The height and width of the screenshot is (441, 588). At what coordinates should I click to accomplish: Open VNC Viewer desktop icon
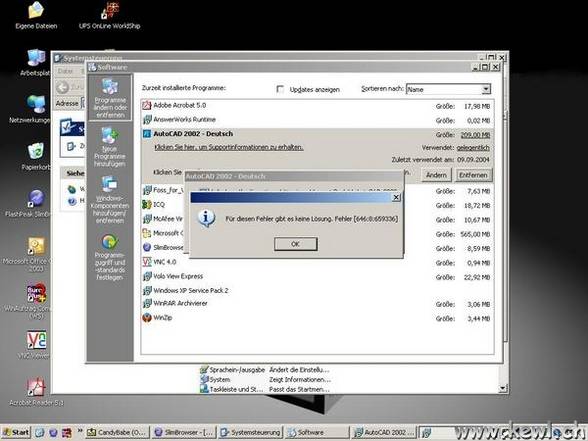pos(36,344)
